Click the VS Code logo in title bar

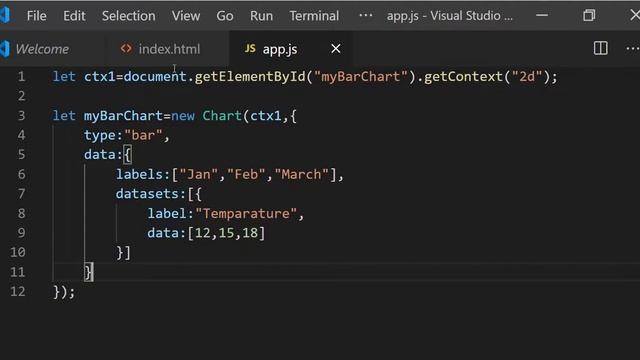(x=5, y=16)
